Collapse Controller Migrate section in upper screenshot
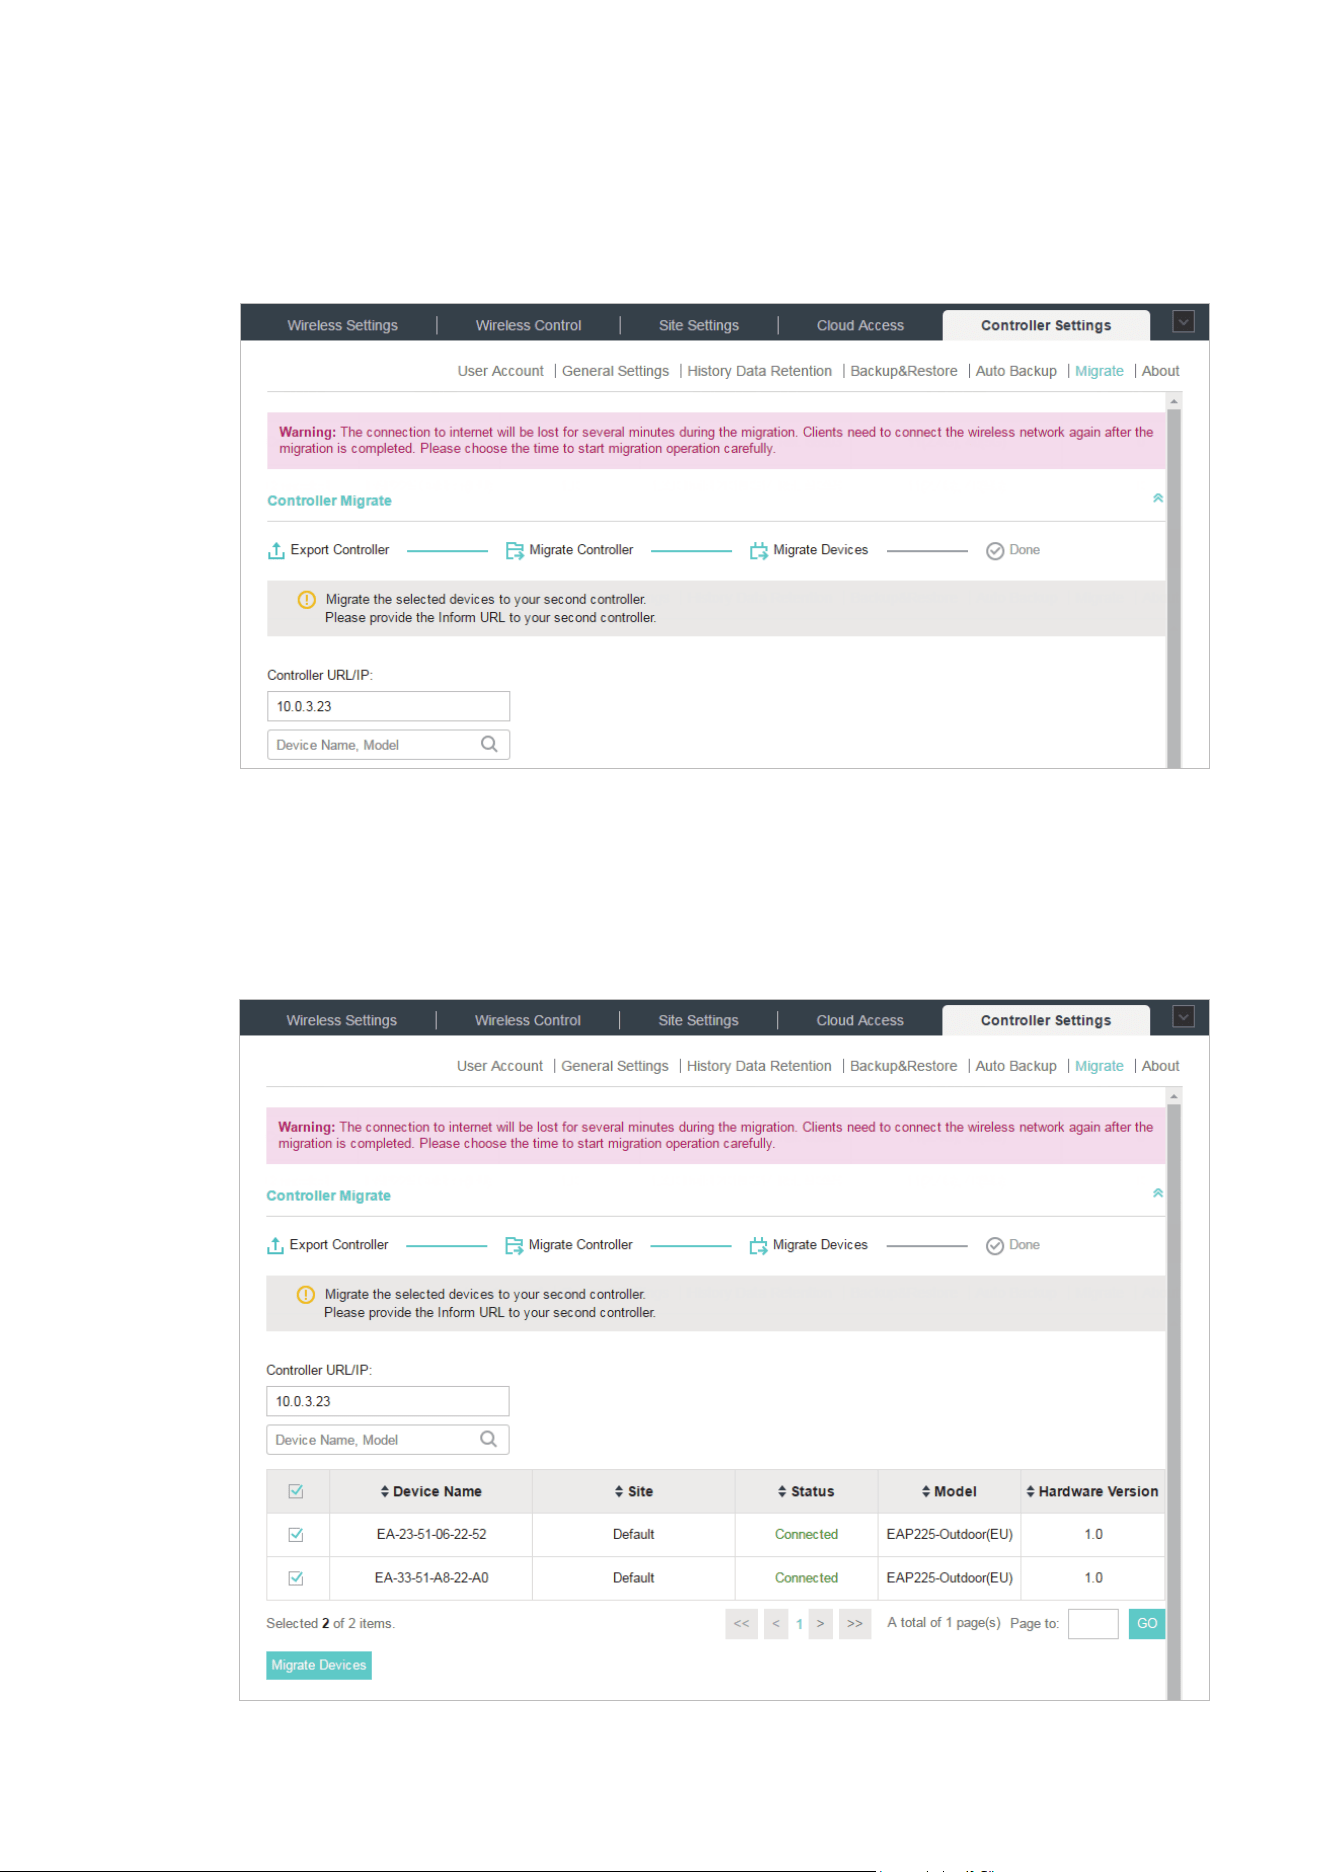 [x=1158, y=498]
